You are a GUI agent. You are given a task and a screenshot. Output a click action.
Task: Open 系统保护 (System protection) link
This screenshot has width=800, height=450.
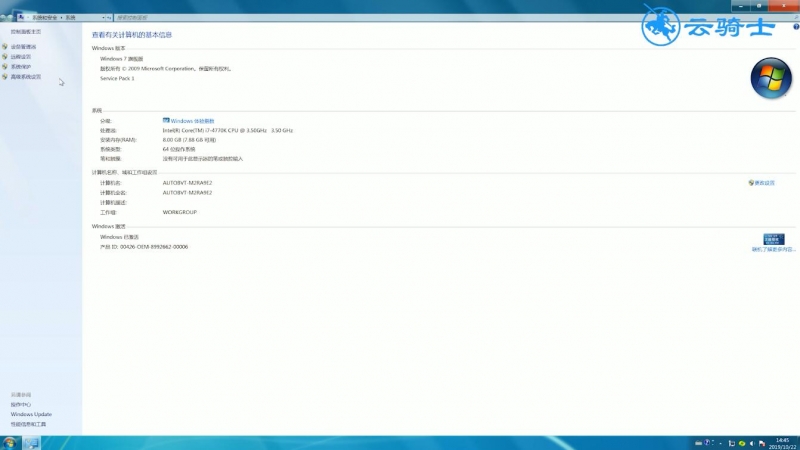[21, 67]
